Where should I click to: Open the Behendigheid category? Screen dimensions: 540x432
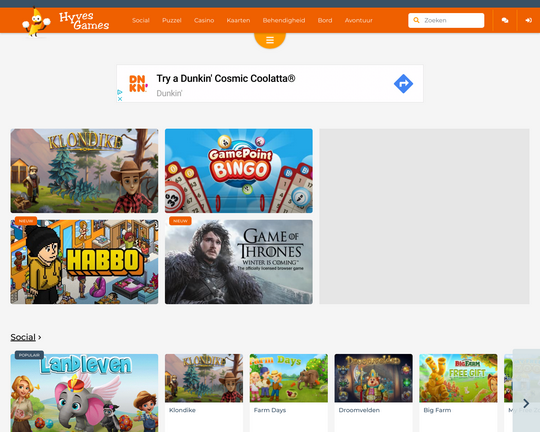pyautogui.click(x=284, y=20)
